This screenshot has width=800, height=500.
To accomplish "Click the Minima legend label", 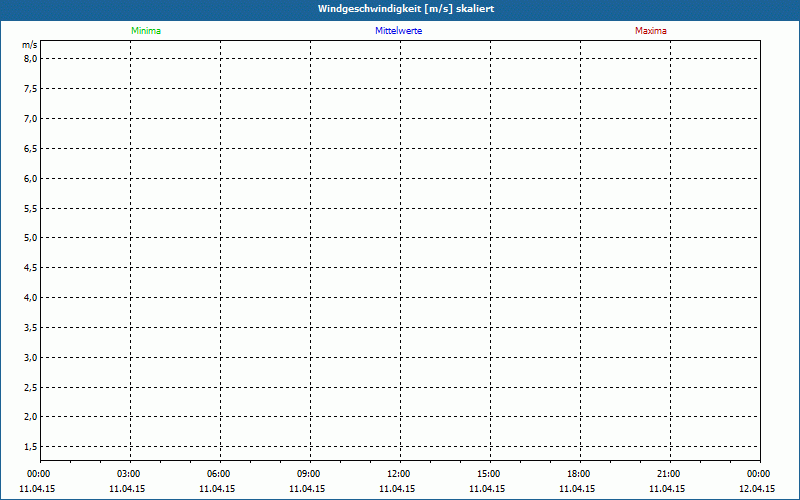I will pyautogui.click(x=146, y=31).
